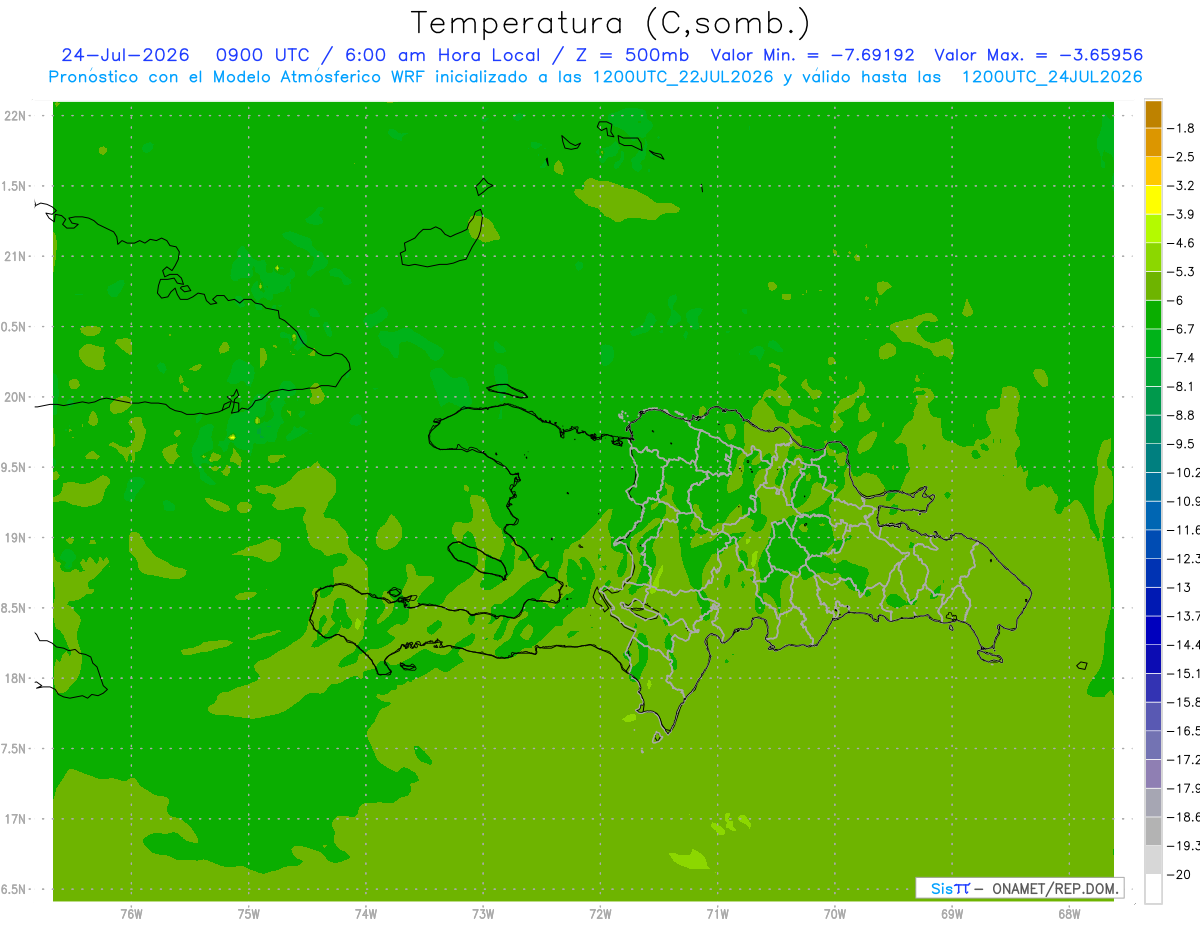The height and width of the screenshot is (927, 1200).
Task: Click the '71W' longitude axis label
Action: pyautogui.click(x=717, y=913)
